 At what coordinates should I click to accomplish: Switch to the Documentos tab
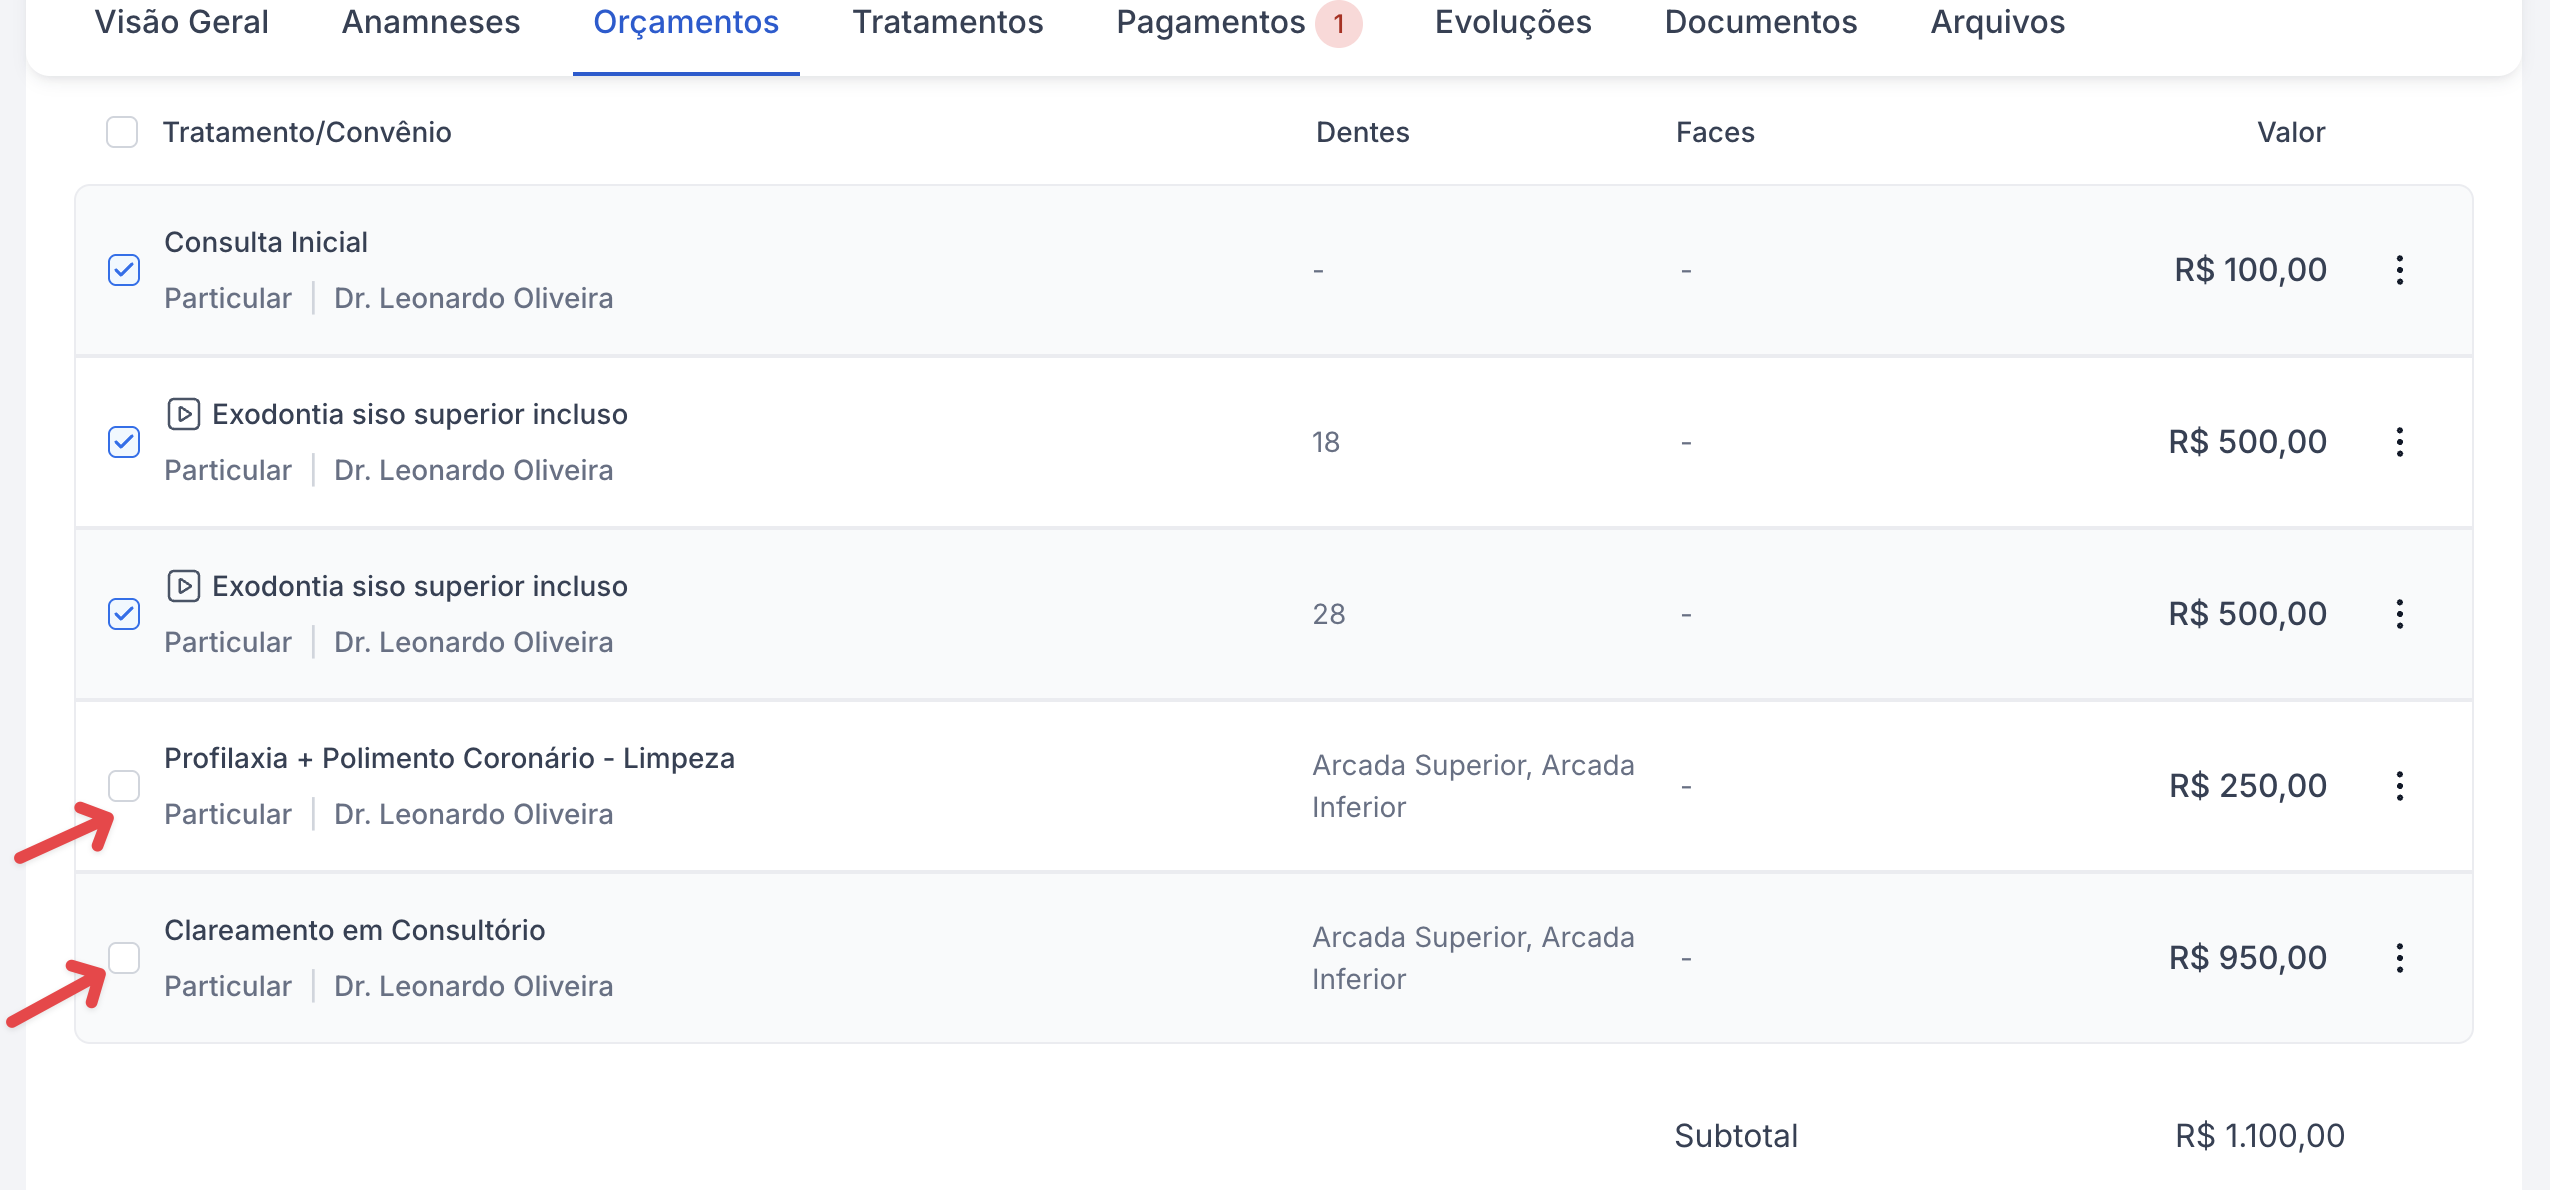pyautogui.click(x=1760, y=23)
